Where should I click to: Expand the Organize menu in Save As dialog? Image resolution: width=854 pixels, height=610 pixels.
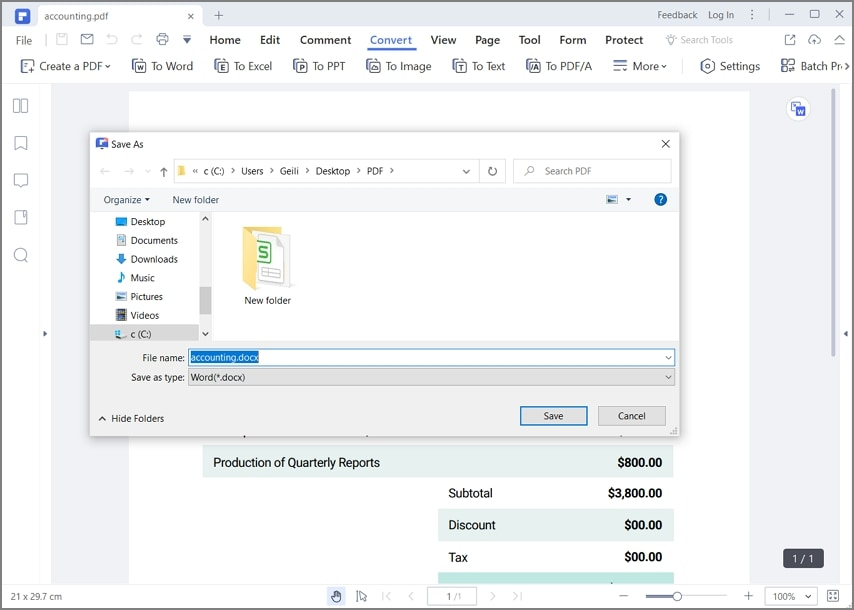tap(126, 199)
